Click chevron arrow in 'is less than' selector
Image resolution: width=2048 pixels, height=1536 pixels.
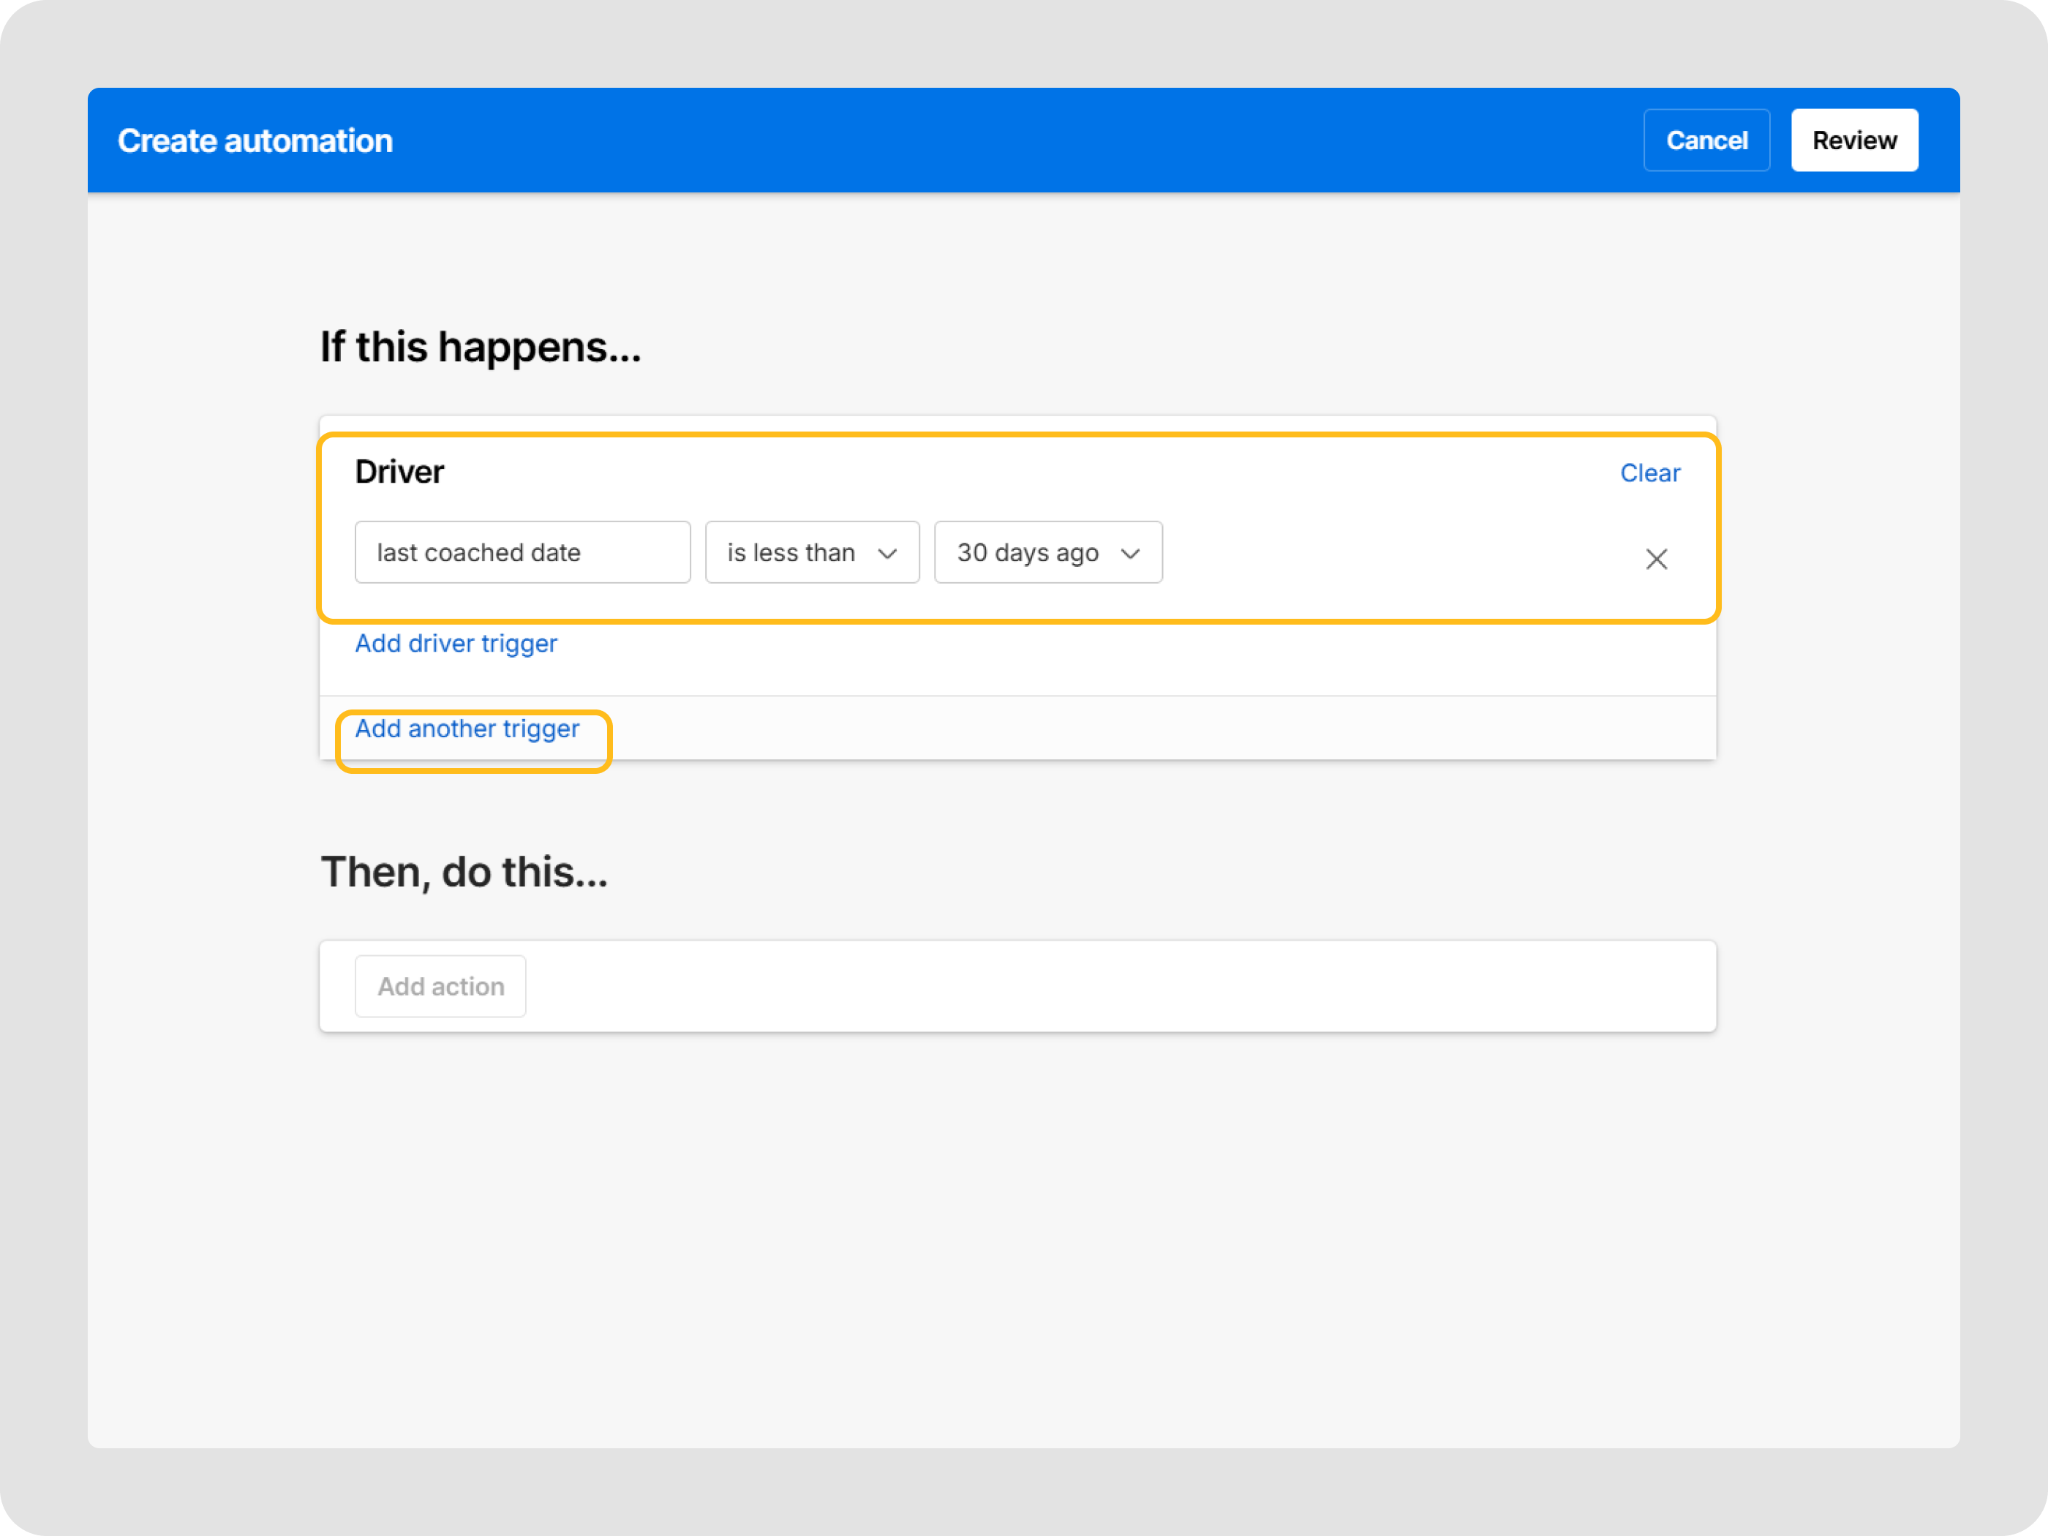[x=887, y=553]
